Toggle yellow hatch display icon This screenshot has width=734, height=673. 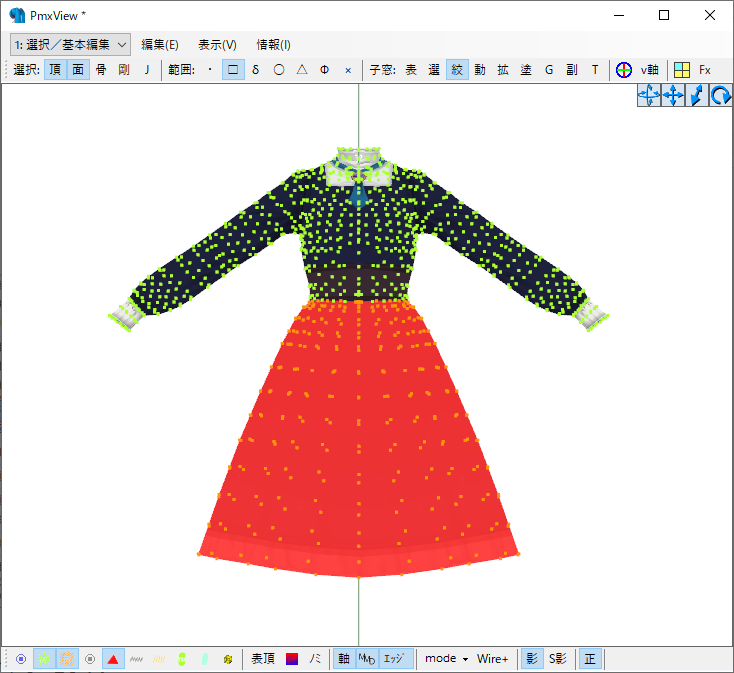coord(159,659)
